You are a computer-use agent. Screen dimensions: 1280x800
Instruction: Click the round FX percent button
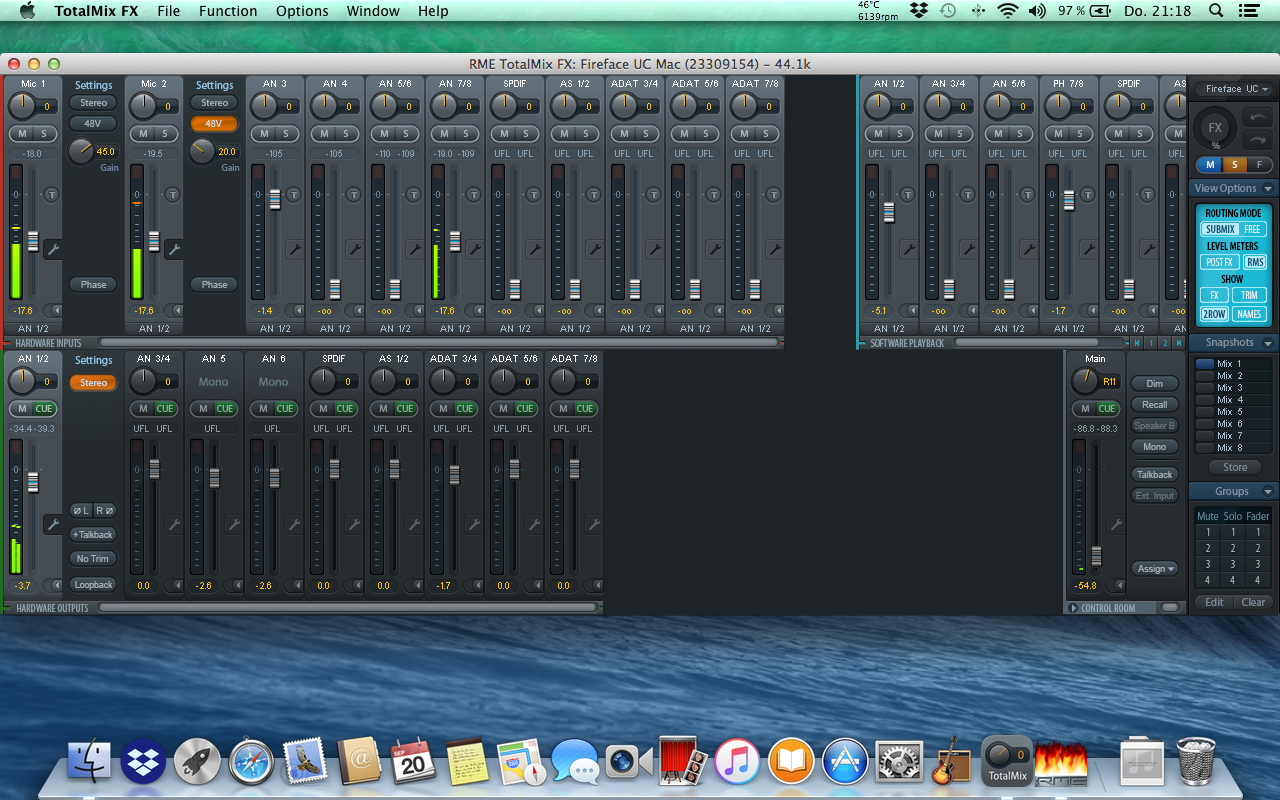1216,130
